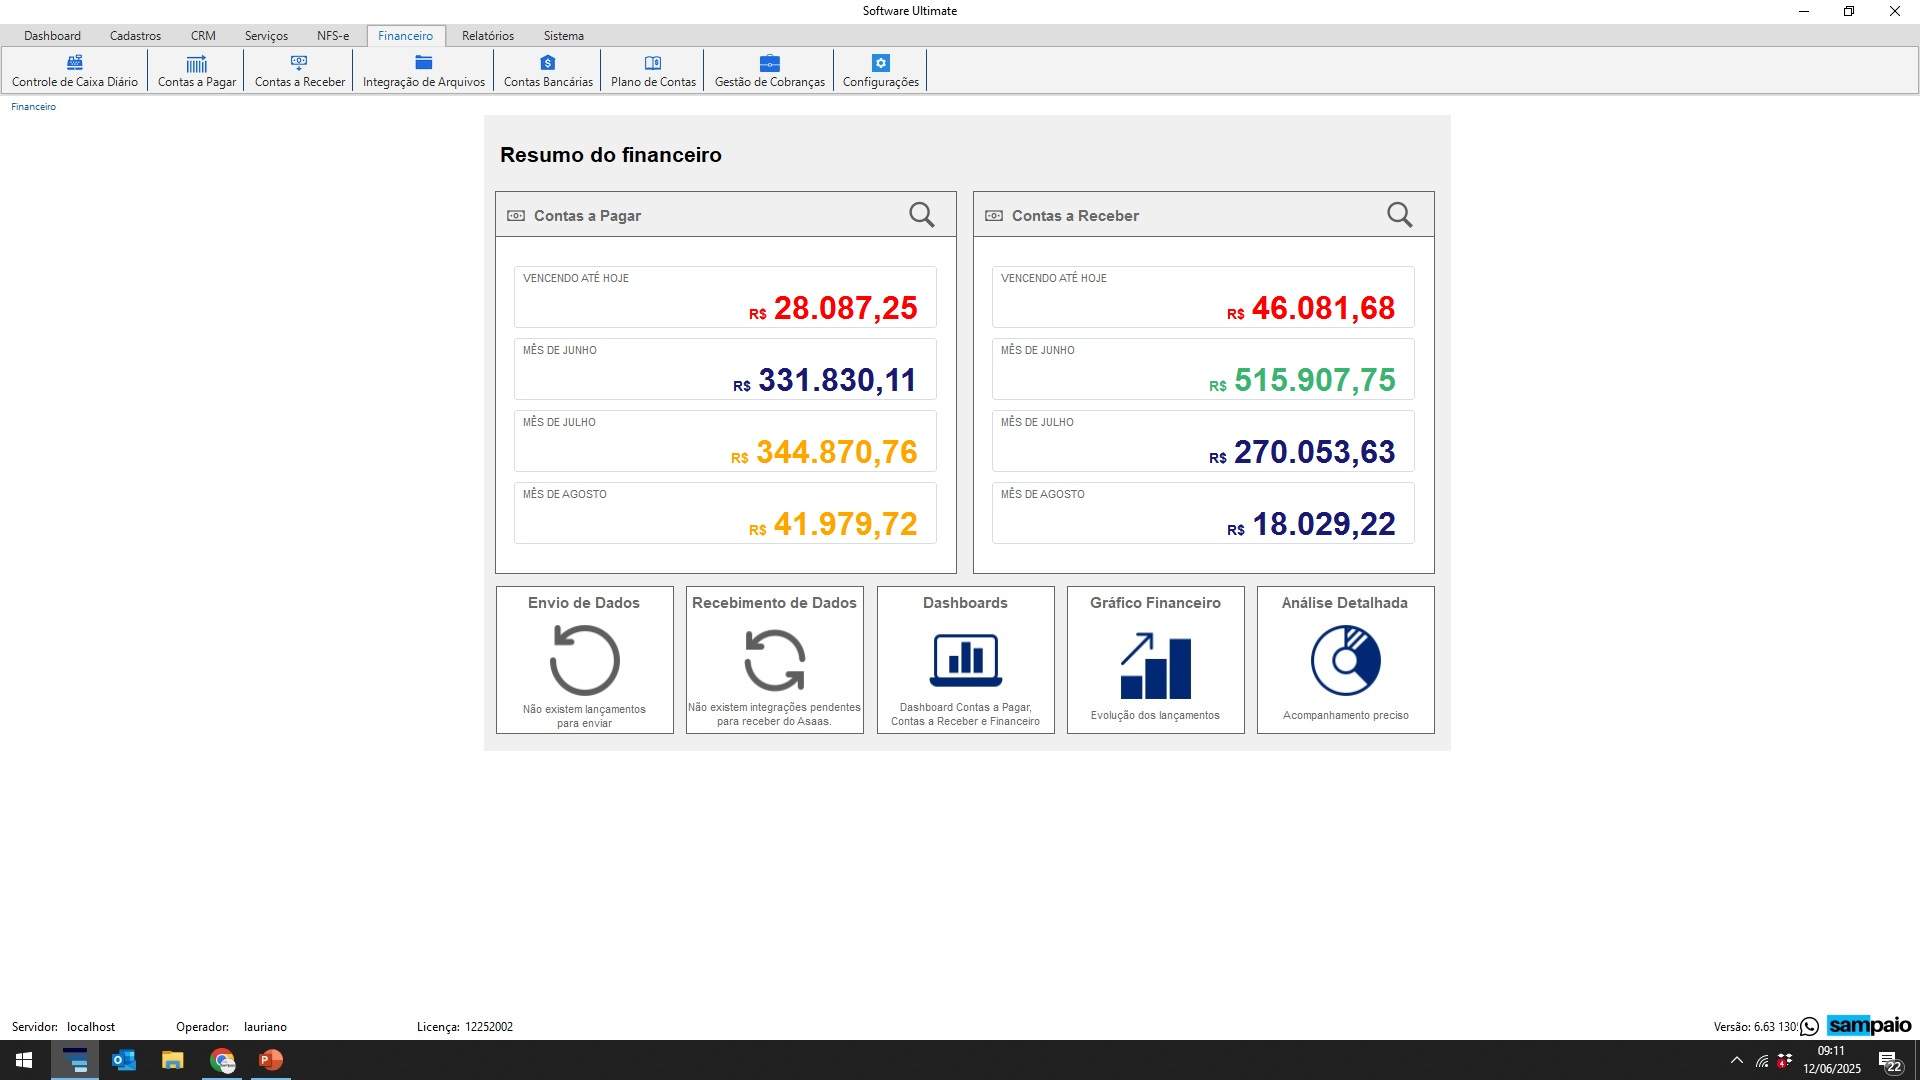The width and height of the screenshot is (1920, 1080).
Task: Open Gestão de Cobranças briefcase icon
Action: pos(769,63)
